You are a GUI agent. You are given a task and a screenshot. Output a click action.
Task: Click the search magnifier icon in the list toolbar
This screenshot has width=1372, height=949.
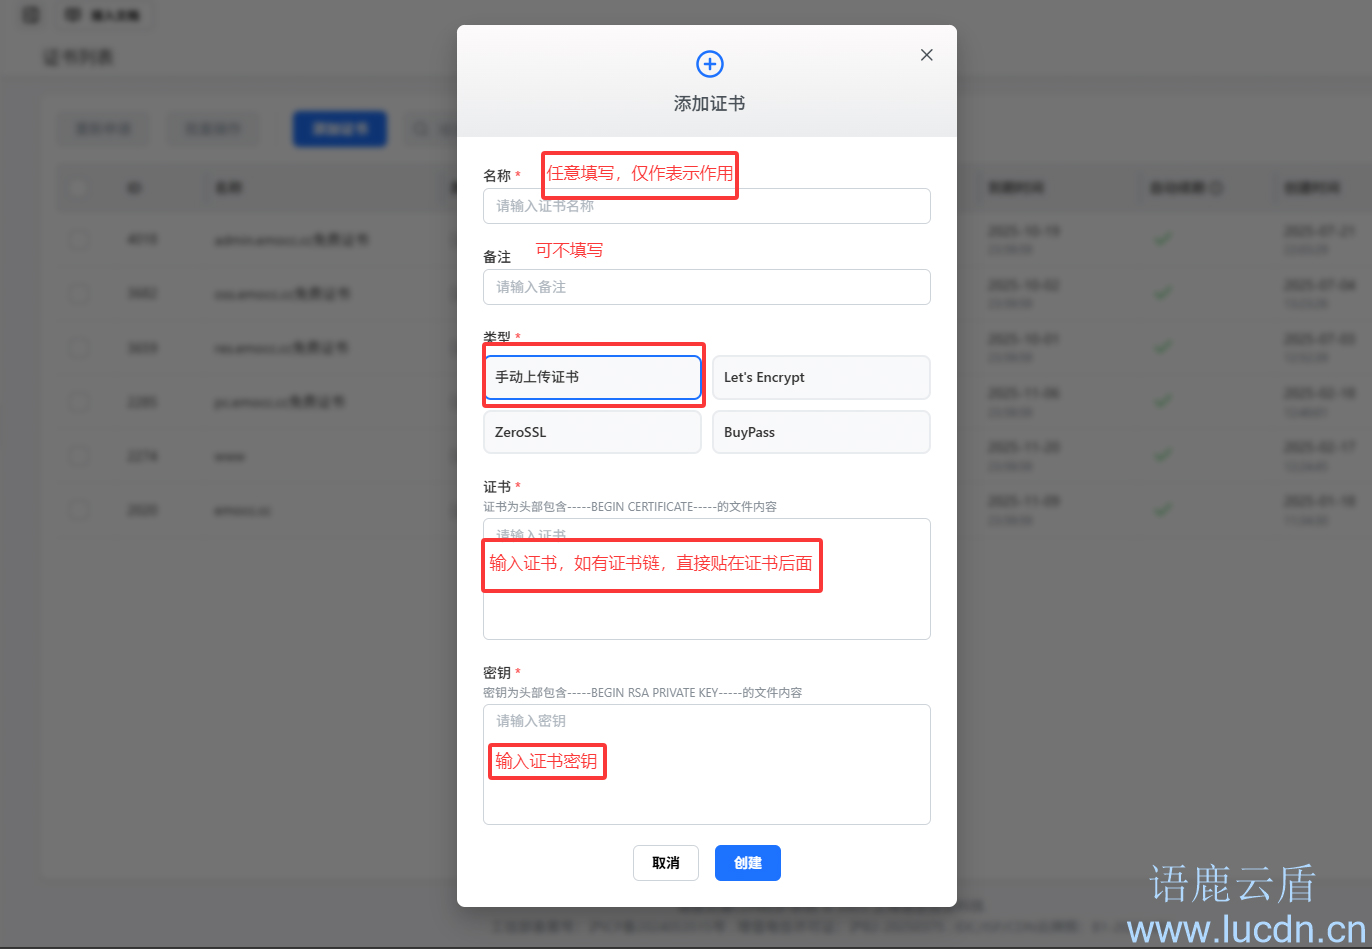tap(421, 129)
